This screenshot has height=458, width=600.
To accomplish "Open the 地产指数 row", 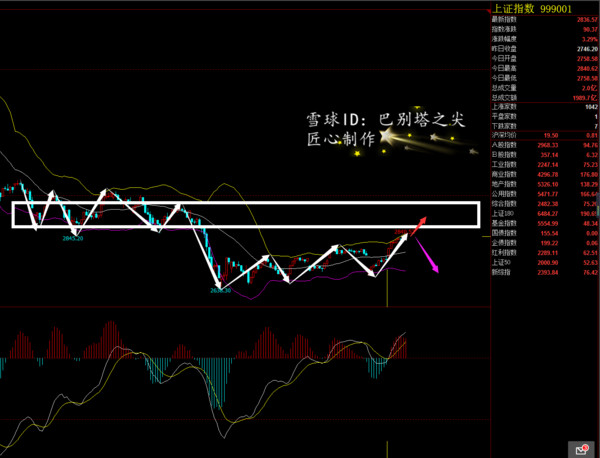I will 545,184.
